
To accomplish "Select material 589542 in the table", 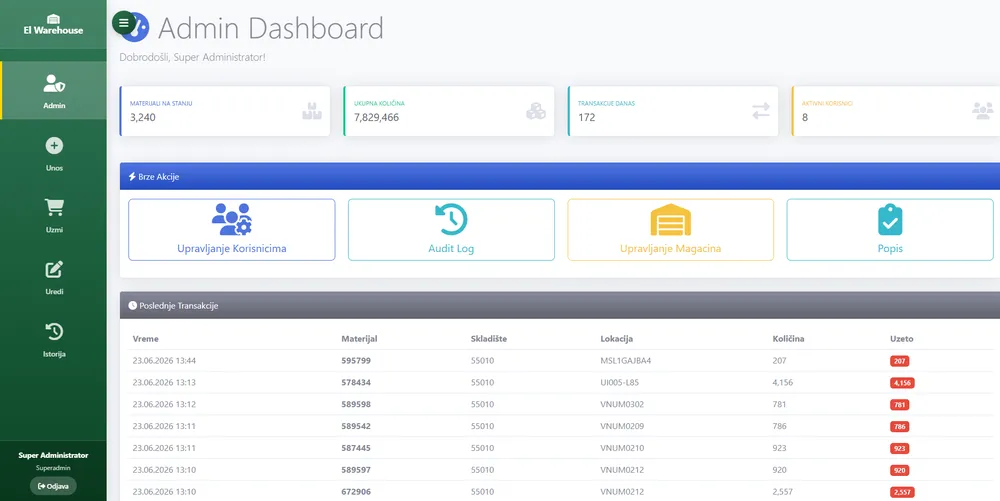I will (x=356, y=426).
